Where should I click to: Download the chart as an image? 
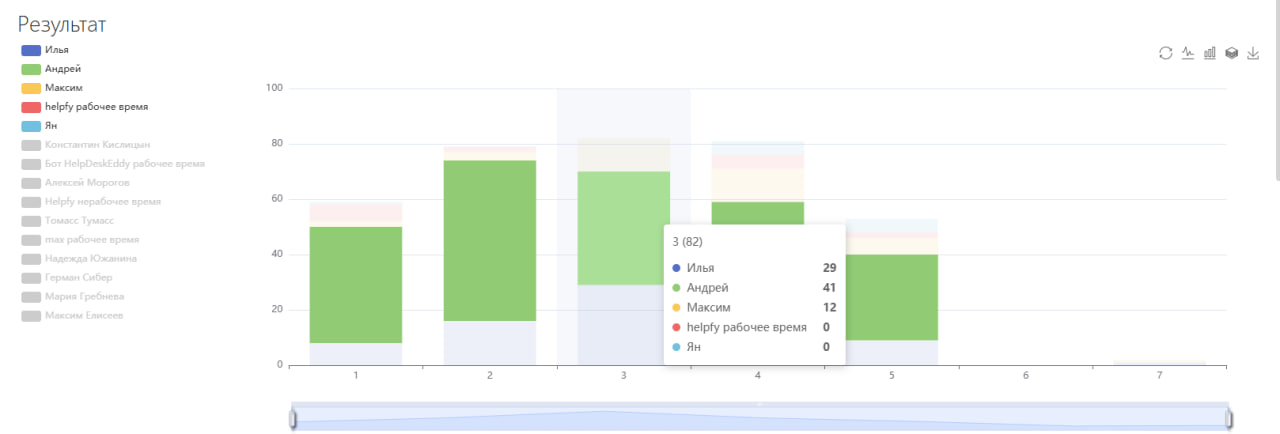tap(1254, 53)
